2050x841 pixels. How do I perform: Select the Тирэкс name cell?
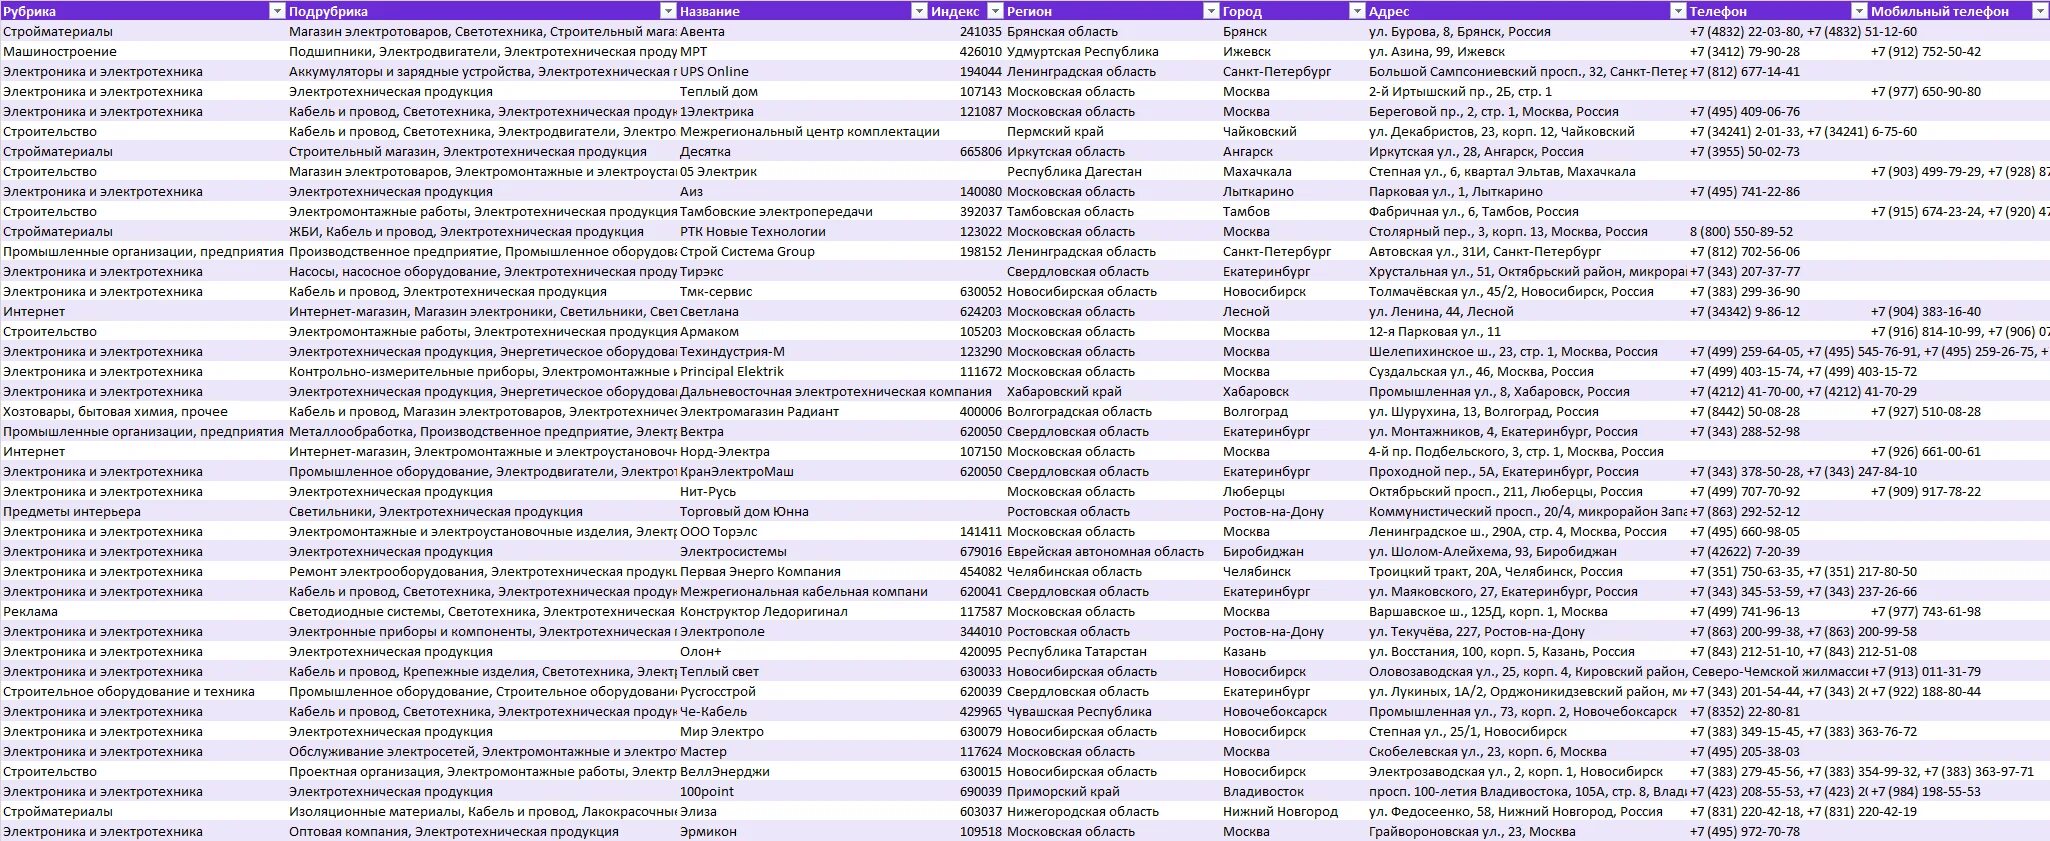(x=802, y=271)
